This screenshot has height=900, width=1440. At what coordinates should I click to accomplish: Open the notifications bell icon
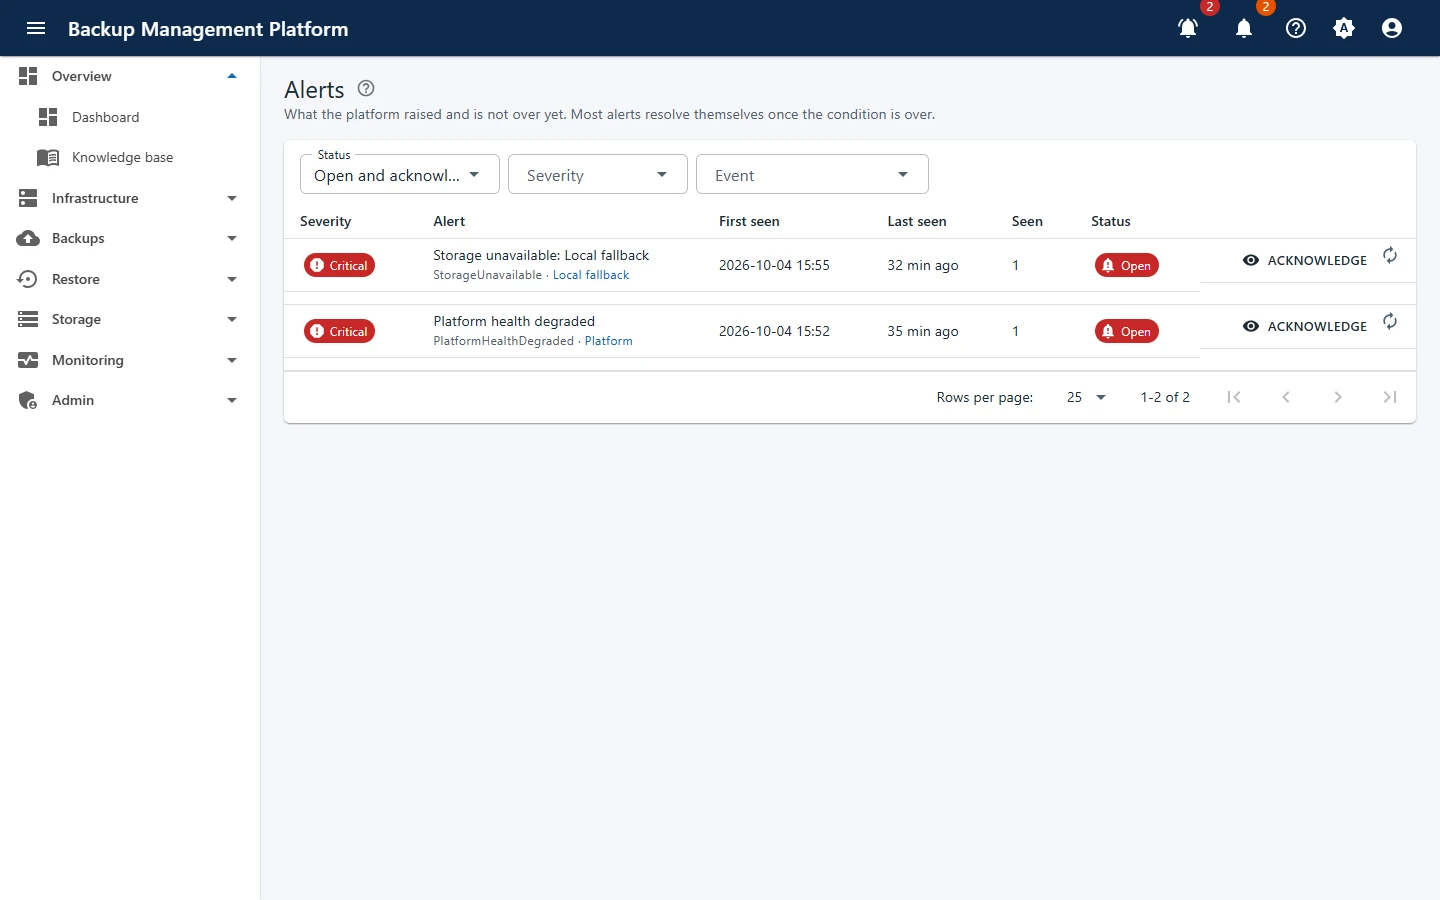[x=1244, y=28]
